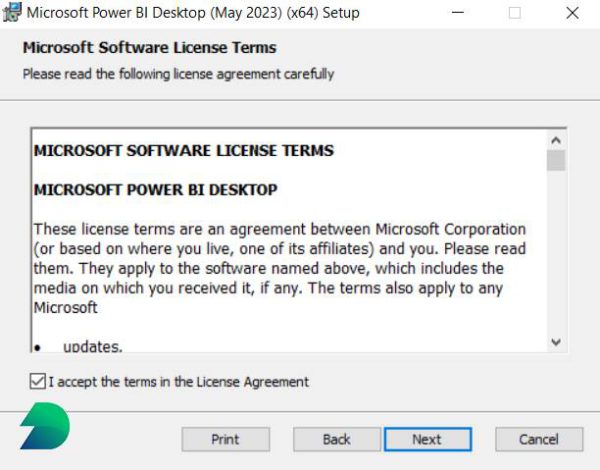
Task: Uncheck the accept license terms checkbox
Action: (38, 381)
